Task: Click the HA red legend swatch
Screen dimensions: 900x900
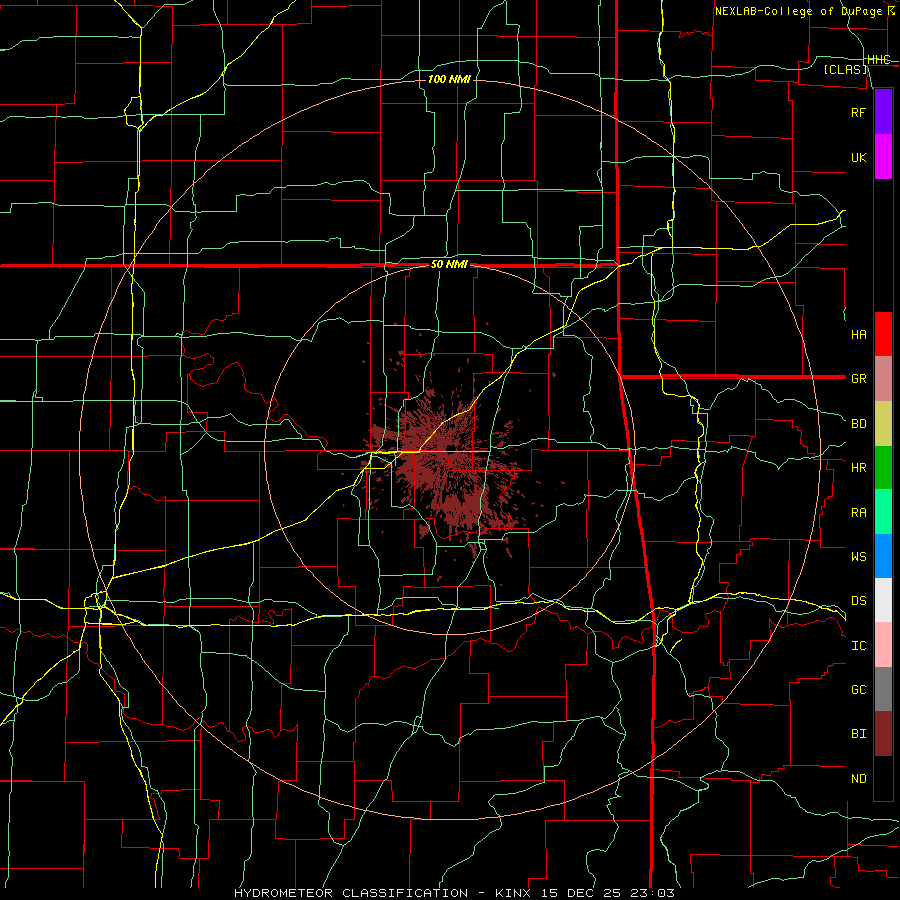Action: pos(883,334)
